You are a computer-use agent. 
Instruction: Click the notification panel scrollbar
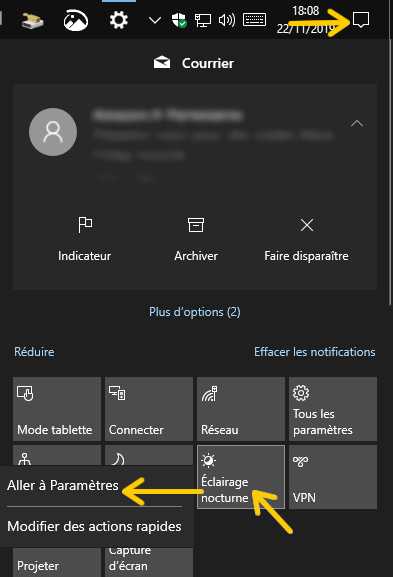(x=390, y=173)
